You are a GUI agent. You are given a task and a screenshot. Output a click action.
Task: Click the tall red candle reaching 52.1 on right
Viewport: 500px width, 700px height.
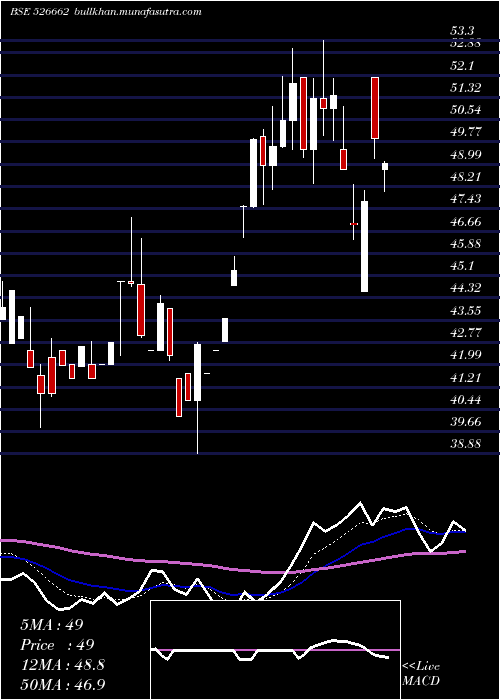(x=375, y=108)
